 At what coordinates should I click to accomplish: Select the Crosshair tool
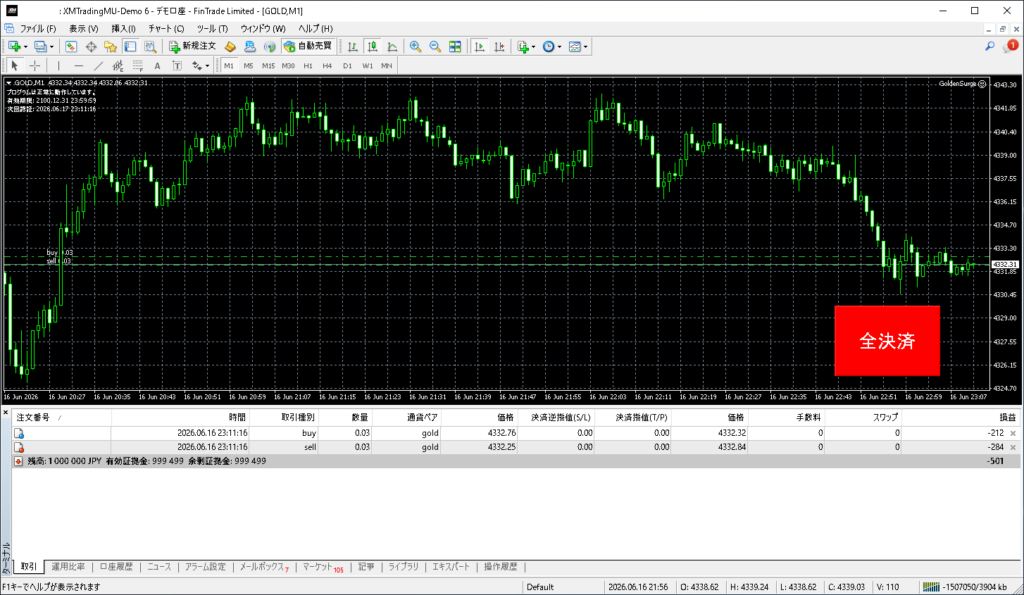(x=35, y=65)
